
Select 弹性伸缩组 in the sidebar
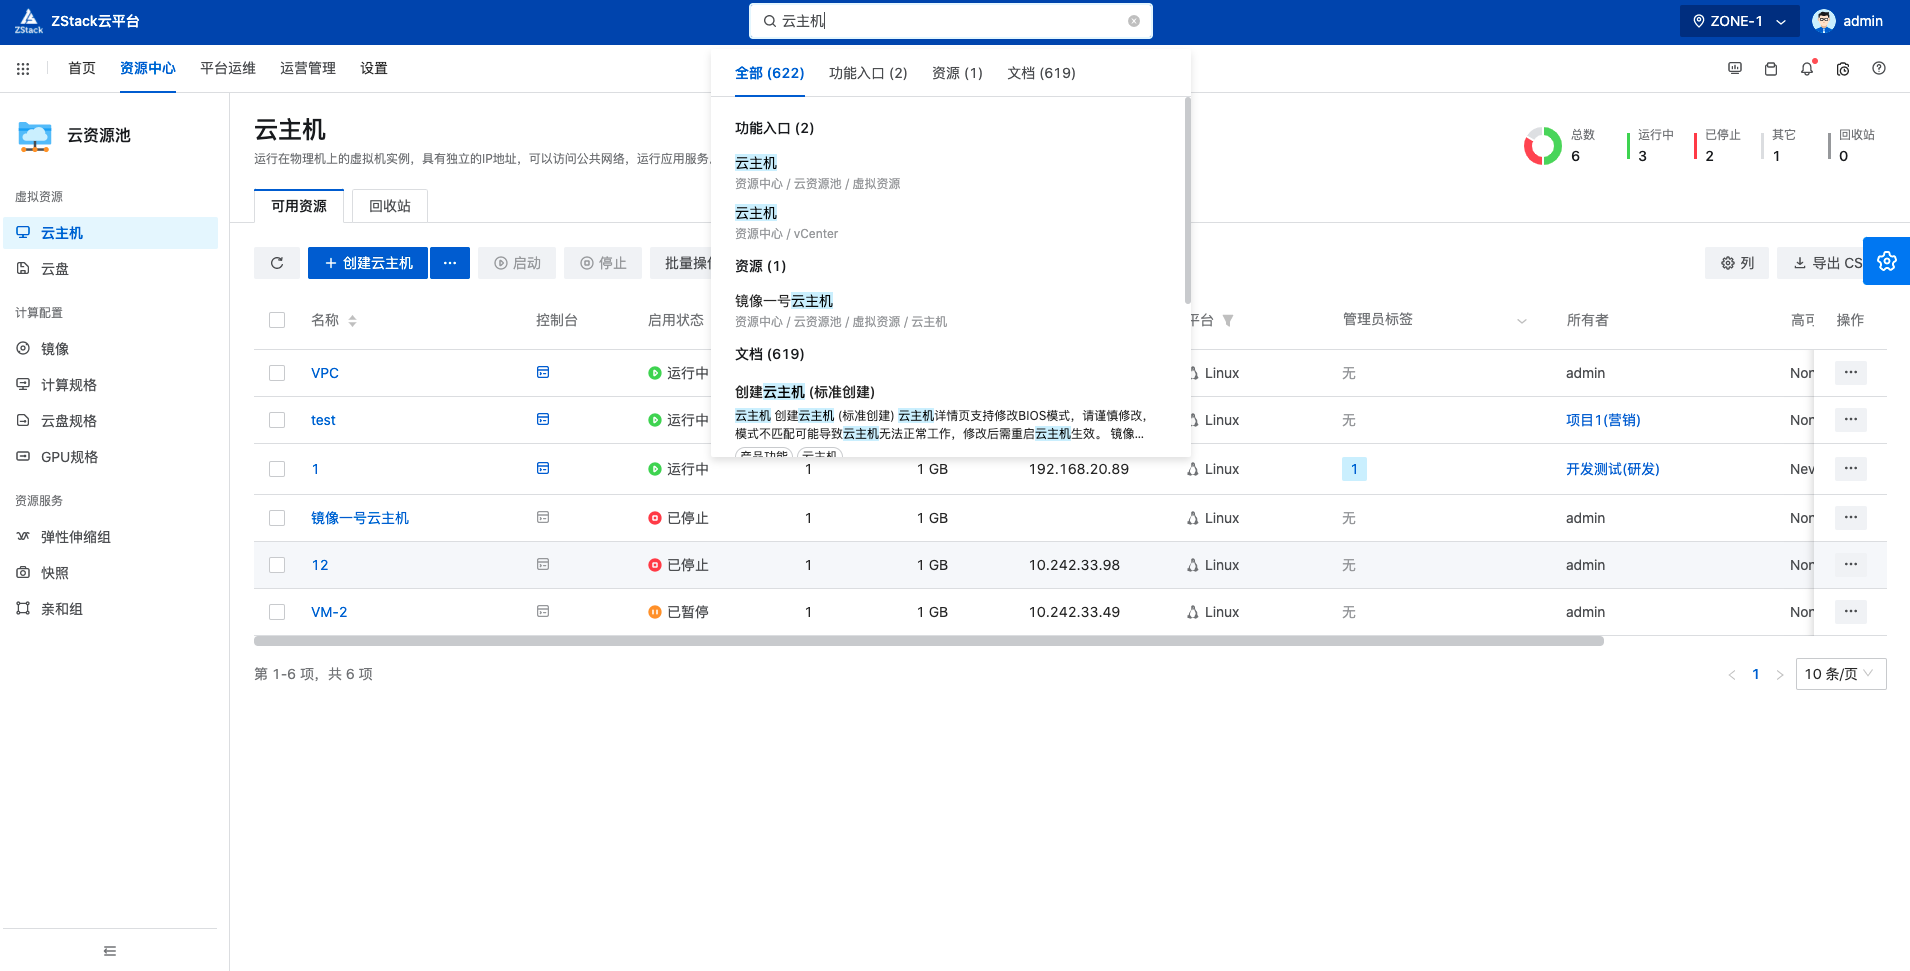76,537
